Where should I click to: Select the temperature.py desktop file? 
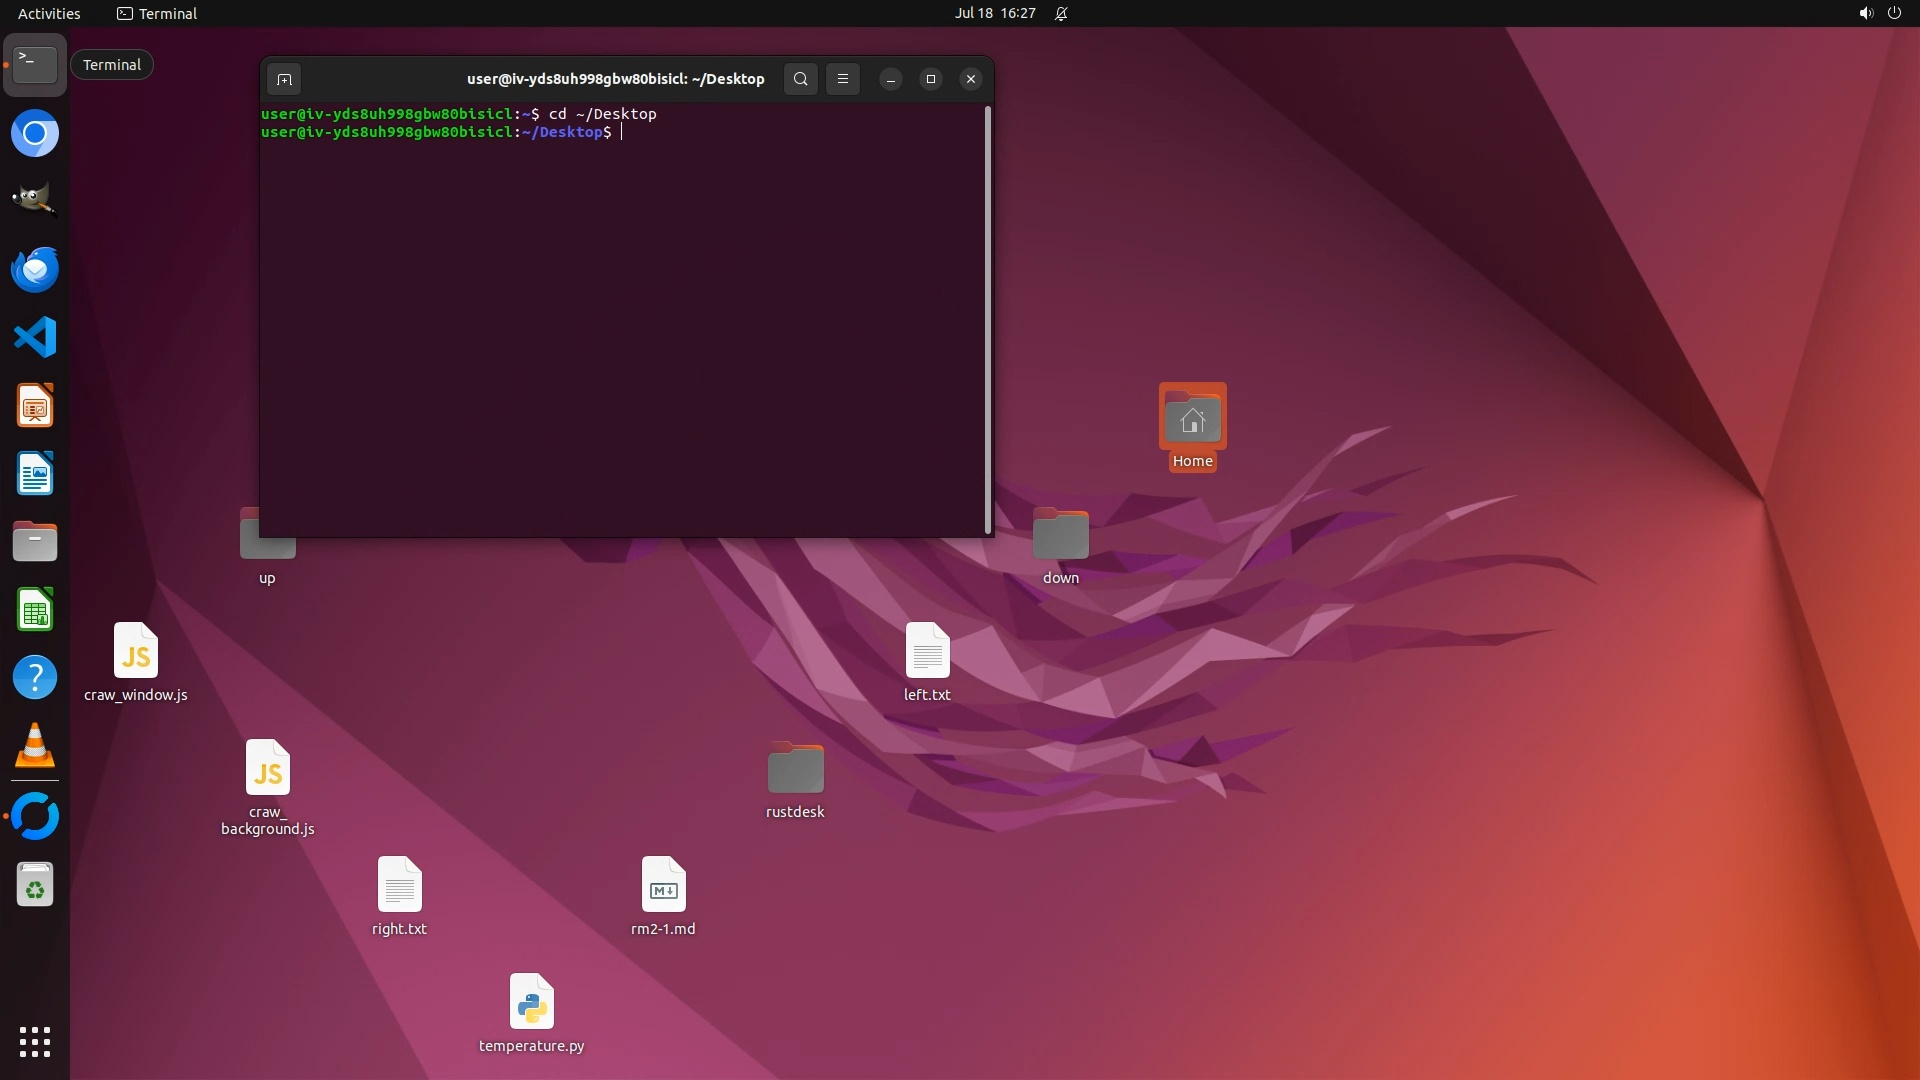point(531,1003)
